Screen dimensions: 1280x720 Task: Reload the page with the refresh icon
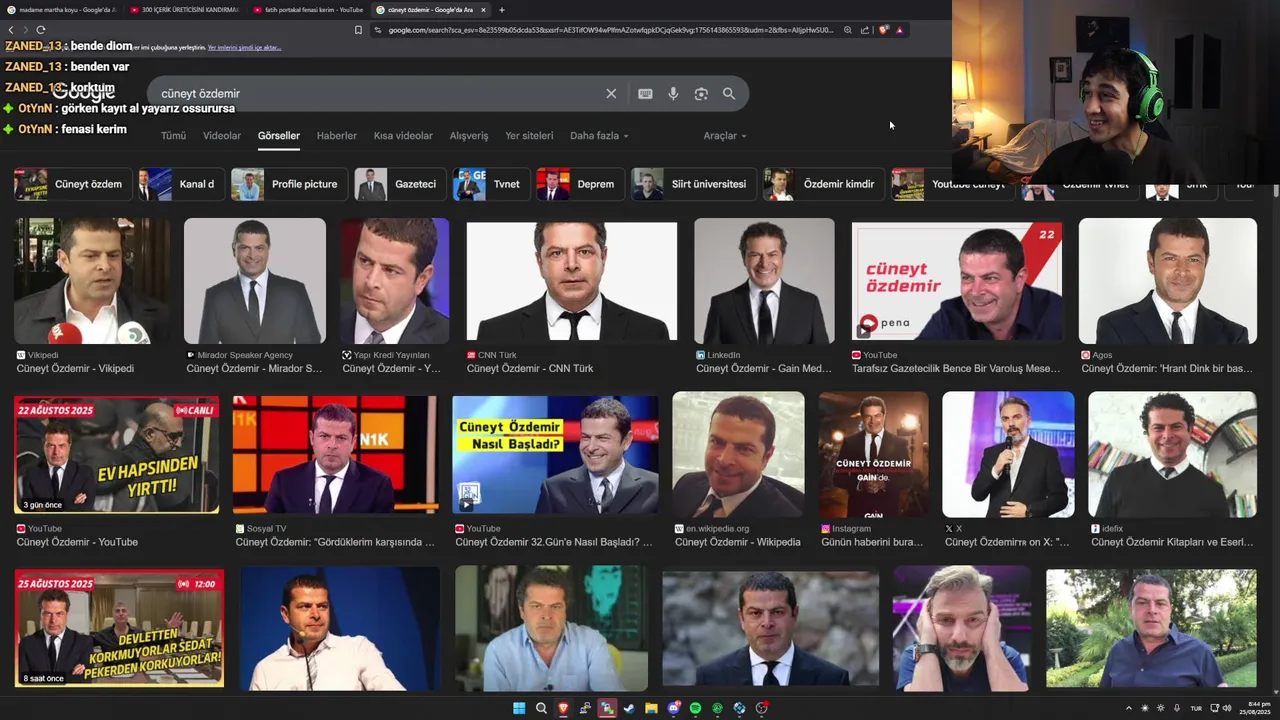[40, 30]
